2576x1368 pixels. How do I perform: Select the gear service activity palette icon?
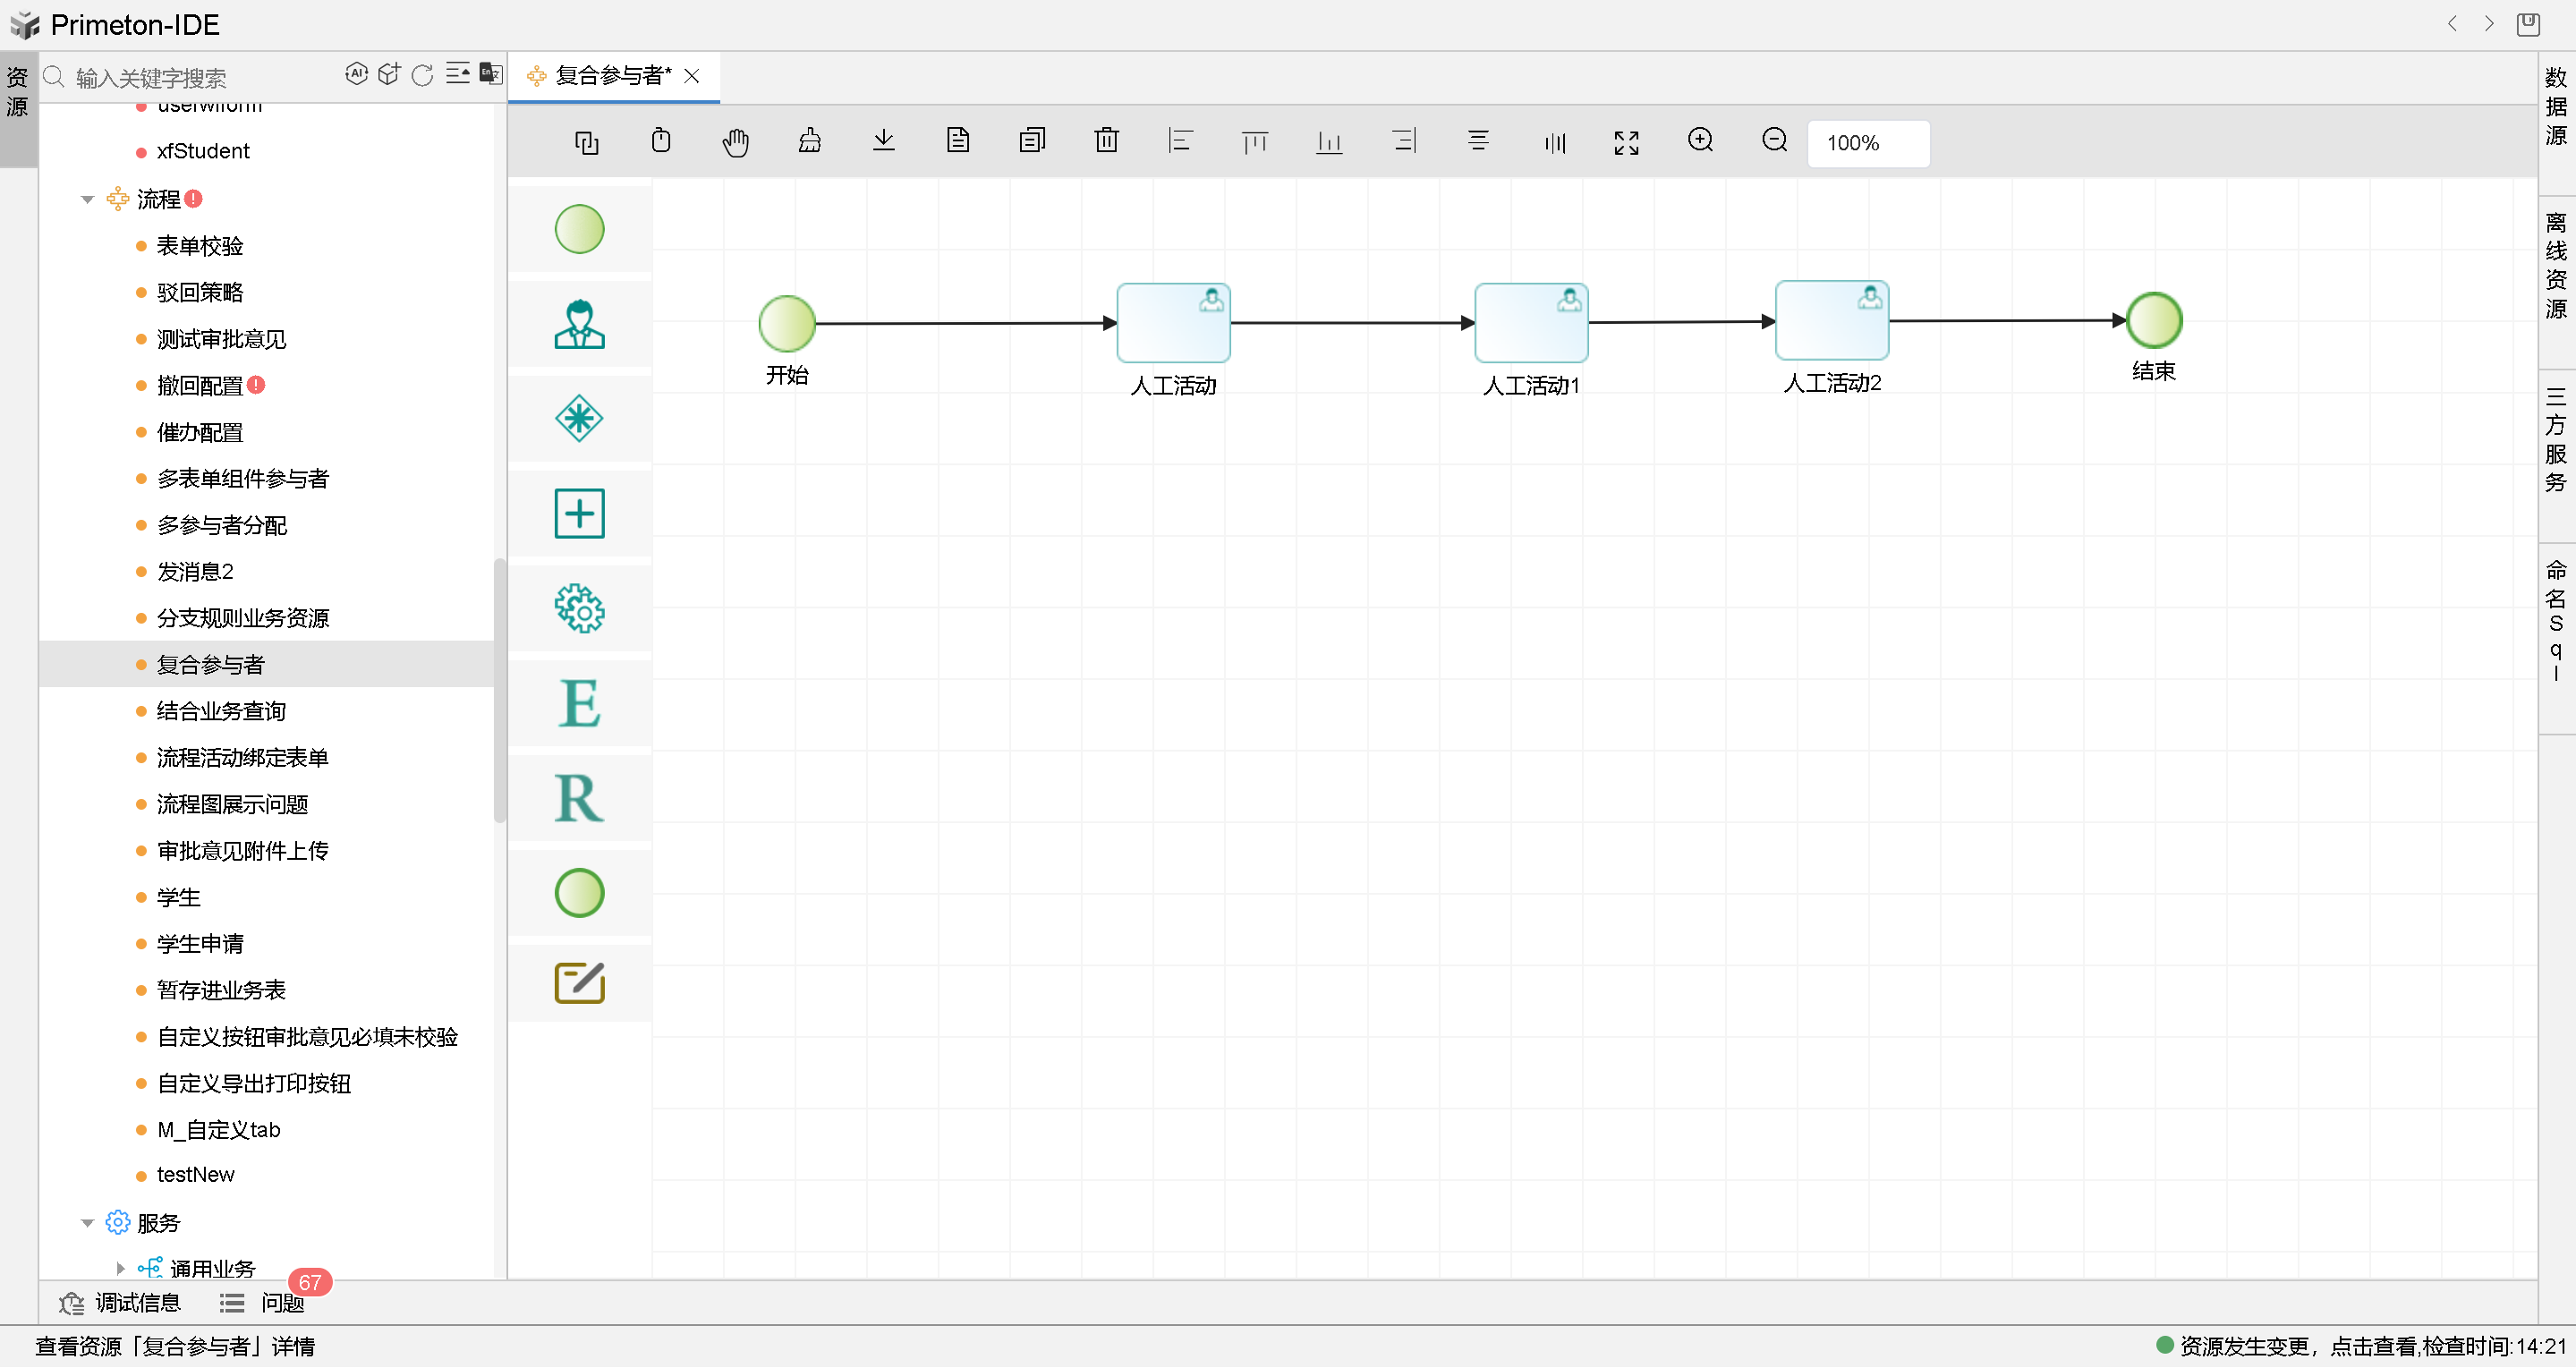[579, 609]
